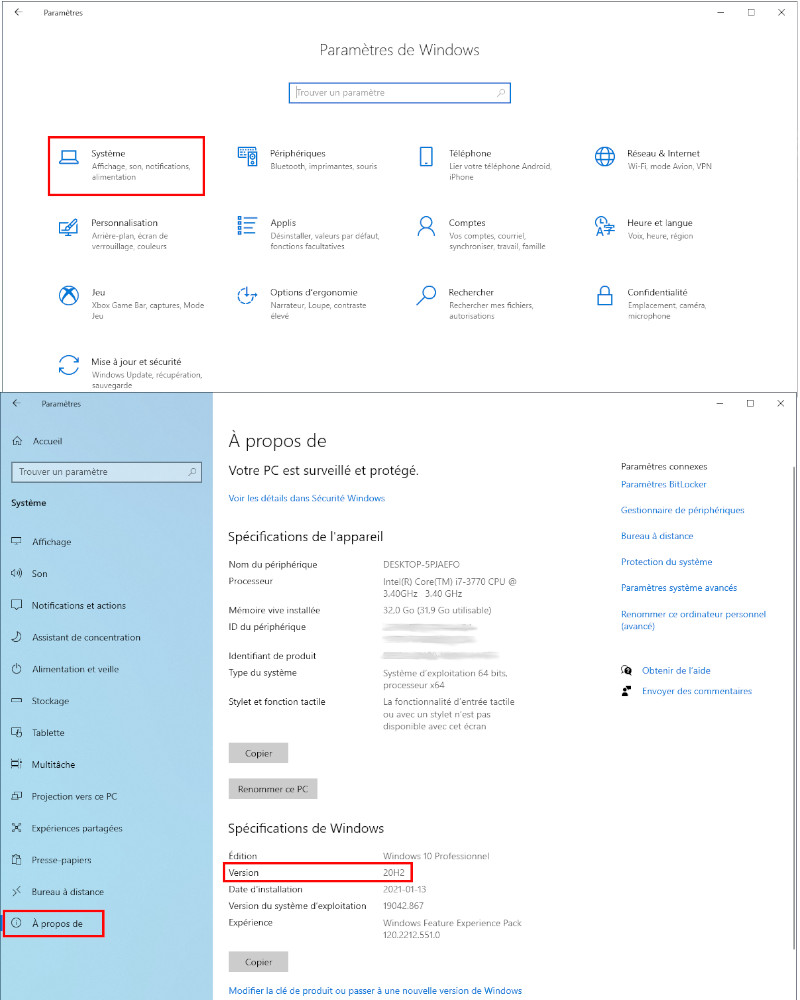Open Paramètres système avancés link

pos(679,588)
